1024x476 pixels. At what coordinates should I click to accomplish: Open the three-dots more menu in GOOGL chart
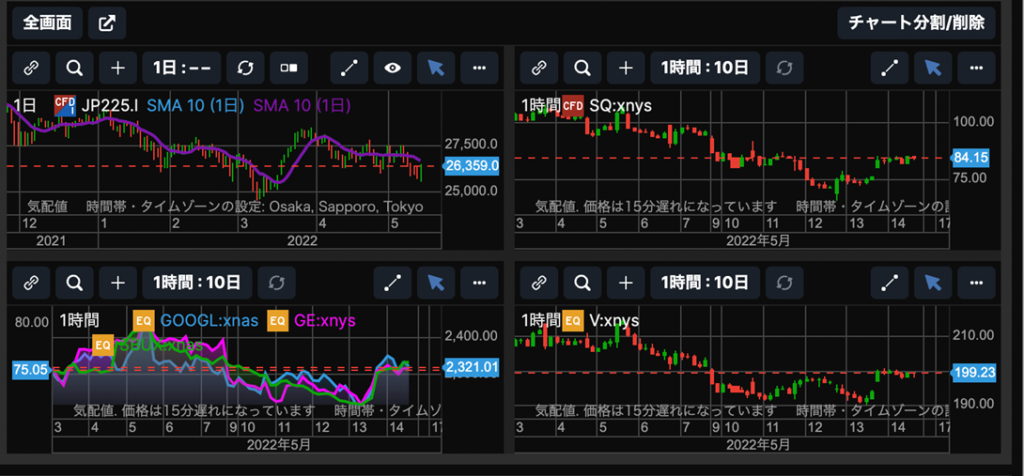coord(479,284)
